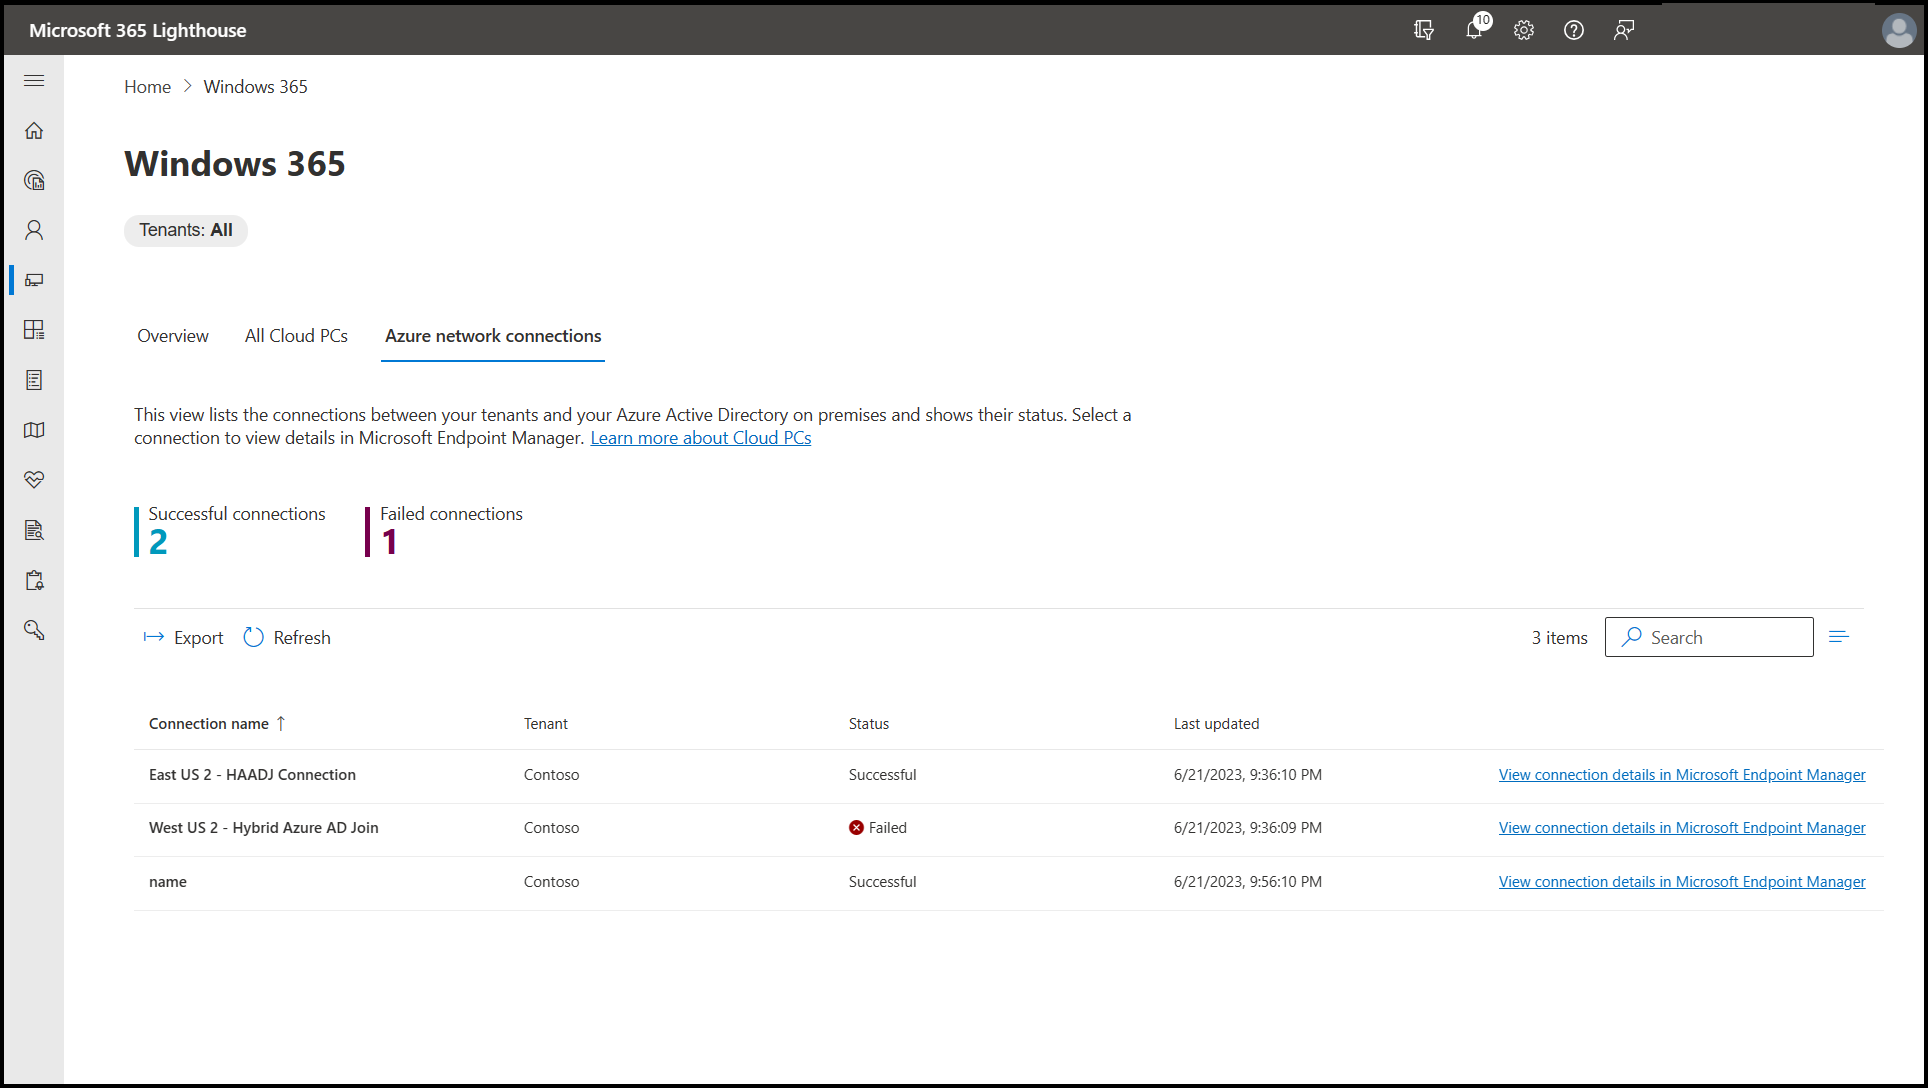This screenshot has height=1088, width=1928.
Task: Open Learn more about Cloud PCs link
Action: pos(701,438)
